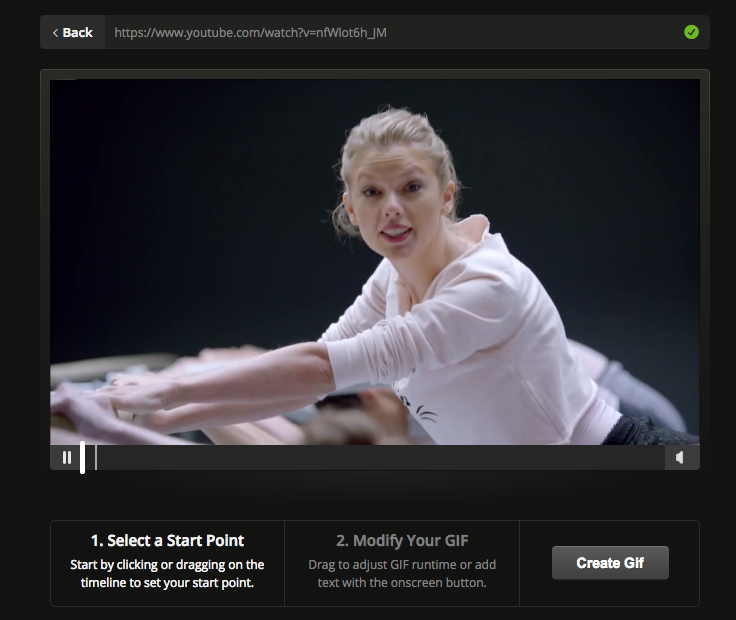Image resolution: width=736 pixels, height=620 pixels.
Task: Select the "1. Select a Start Point" step
Action: tap(167, 541)
